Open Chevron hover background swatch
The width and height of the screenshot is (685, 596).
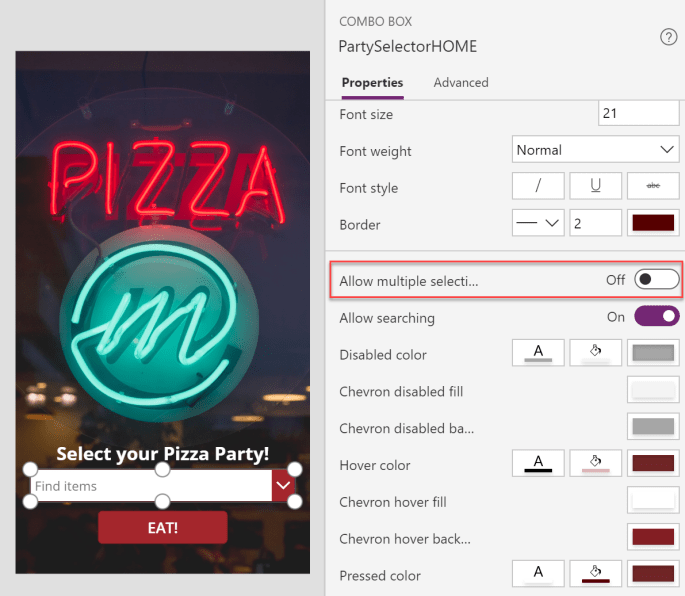point(653,537)
